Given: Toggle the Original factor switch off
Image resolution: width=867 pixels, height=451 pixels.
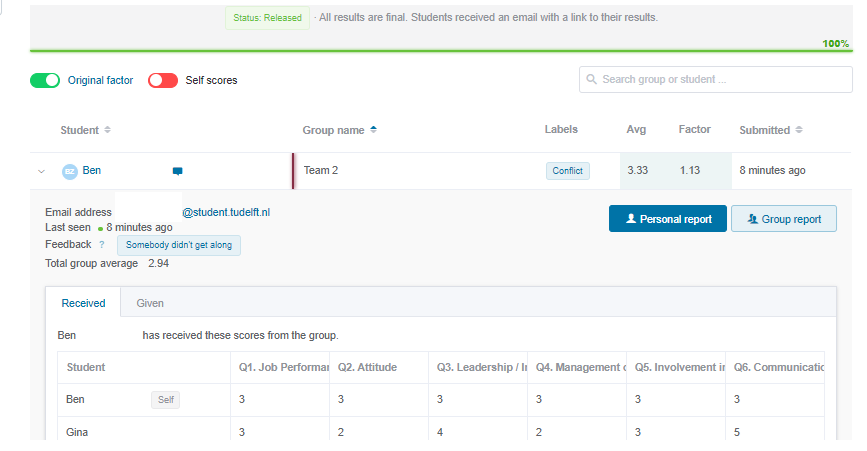Looking at the screenshot, I should click(45, 80).
